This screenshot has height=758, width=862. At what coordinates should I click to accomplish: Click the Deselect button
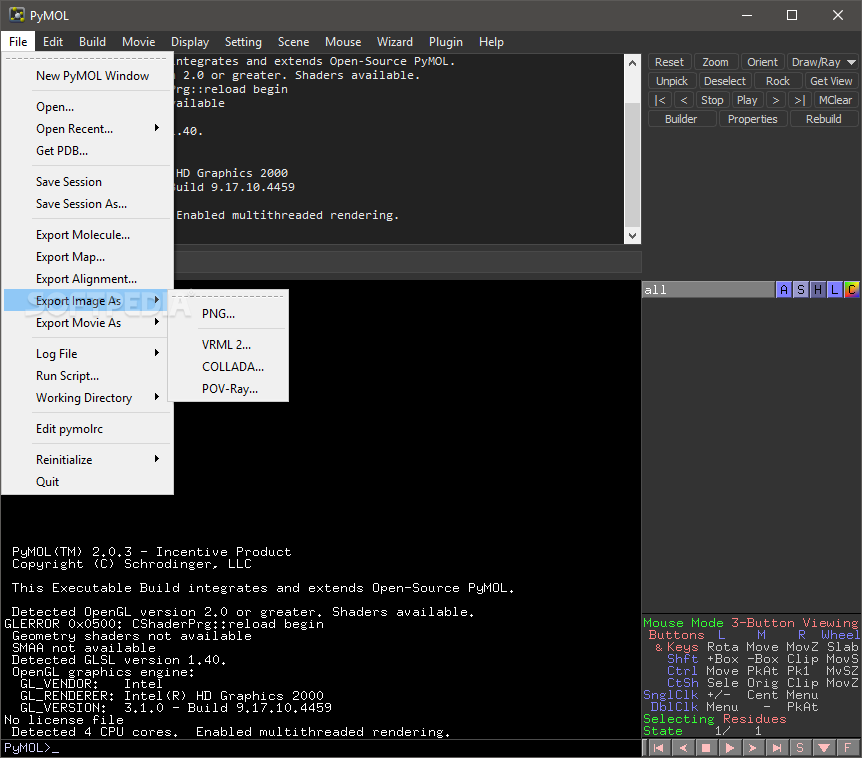(725, 81)
